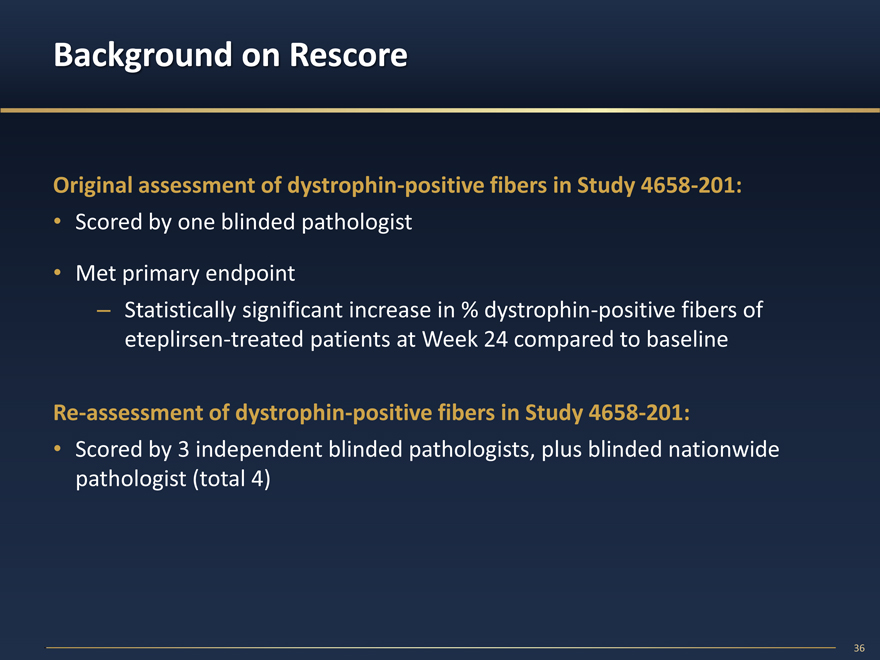The height and width of the screenshot is (660, 880).
Task: Click the bullet dot before "Scored by 3"
Action: point(59,450)
